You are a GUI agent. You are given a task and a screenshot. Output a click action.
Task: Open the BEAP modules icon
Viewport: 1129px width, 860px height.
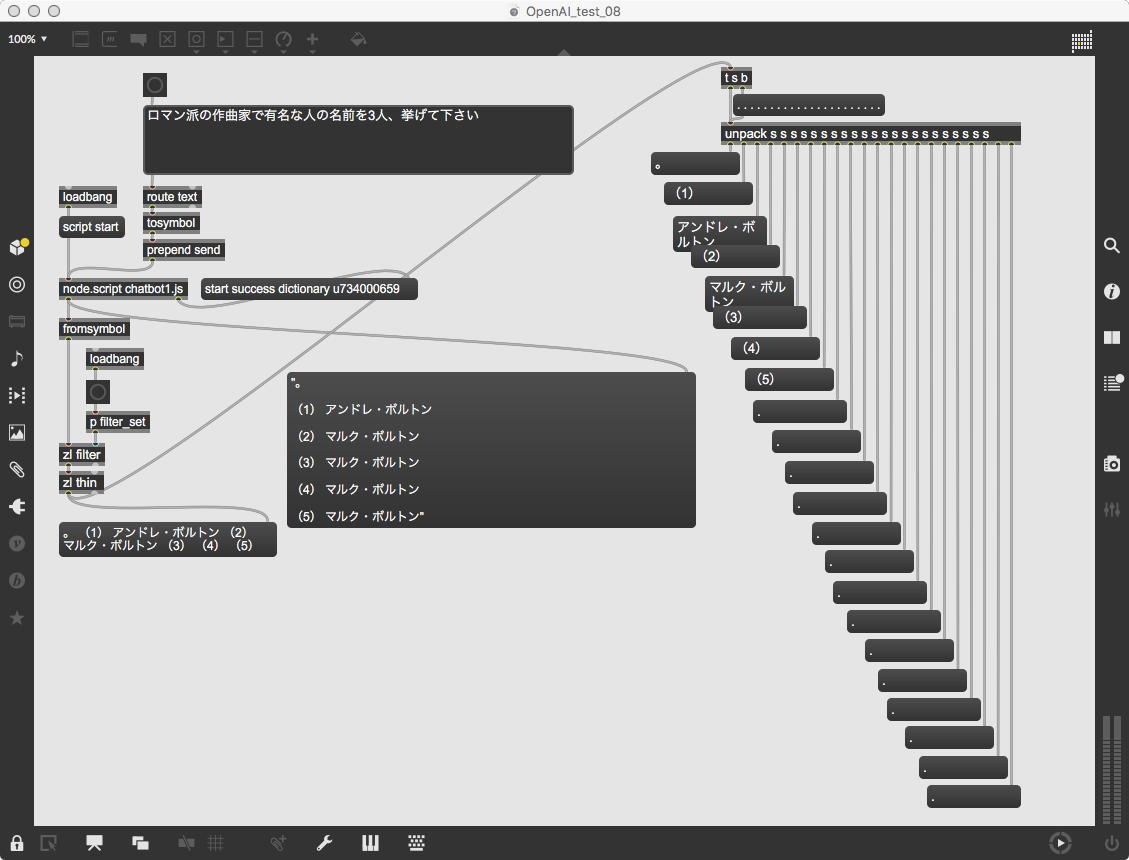click(x=17, y=581)
